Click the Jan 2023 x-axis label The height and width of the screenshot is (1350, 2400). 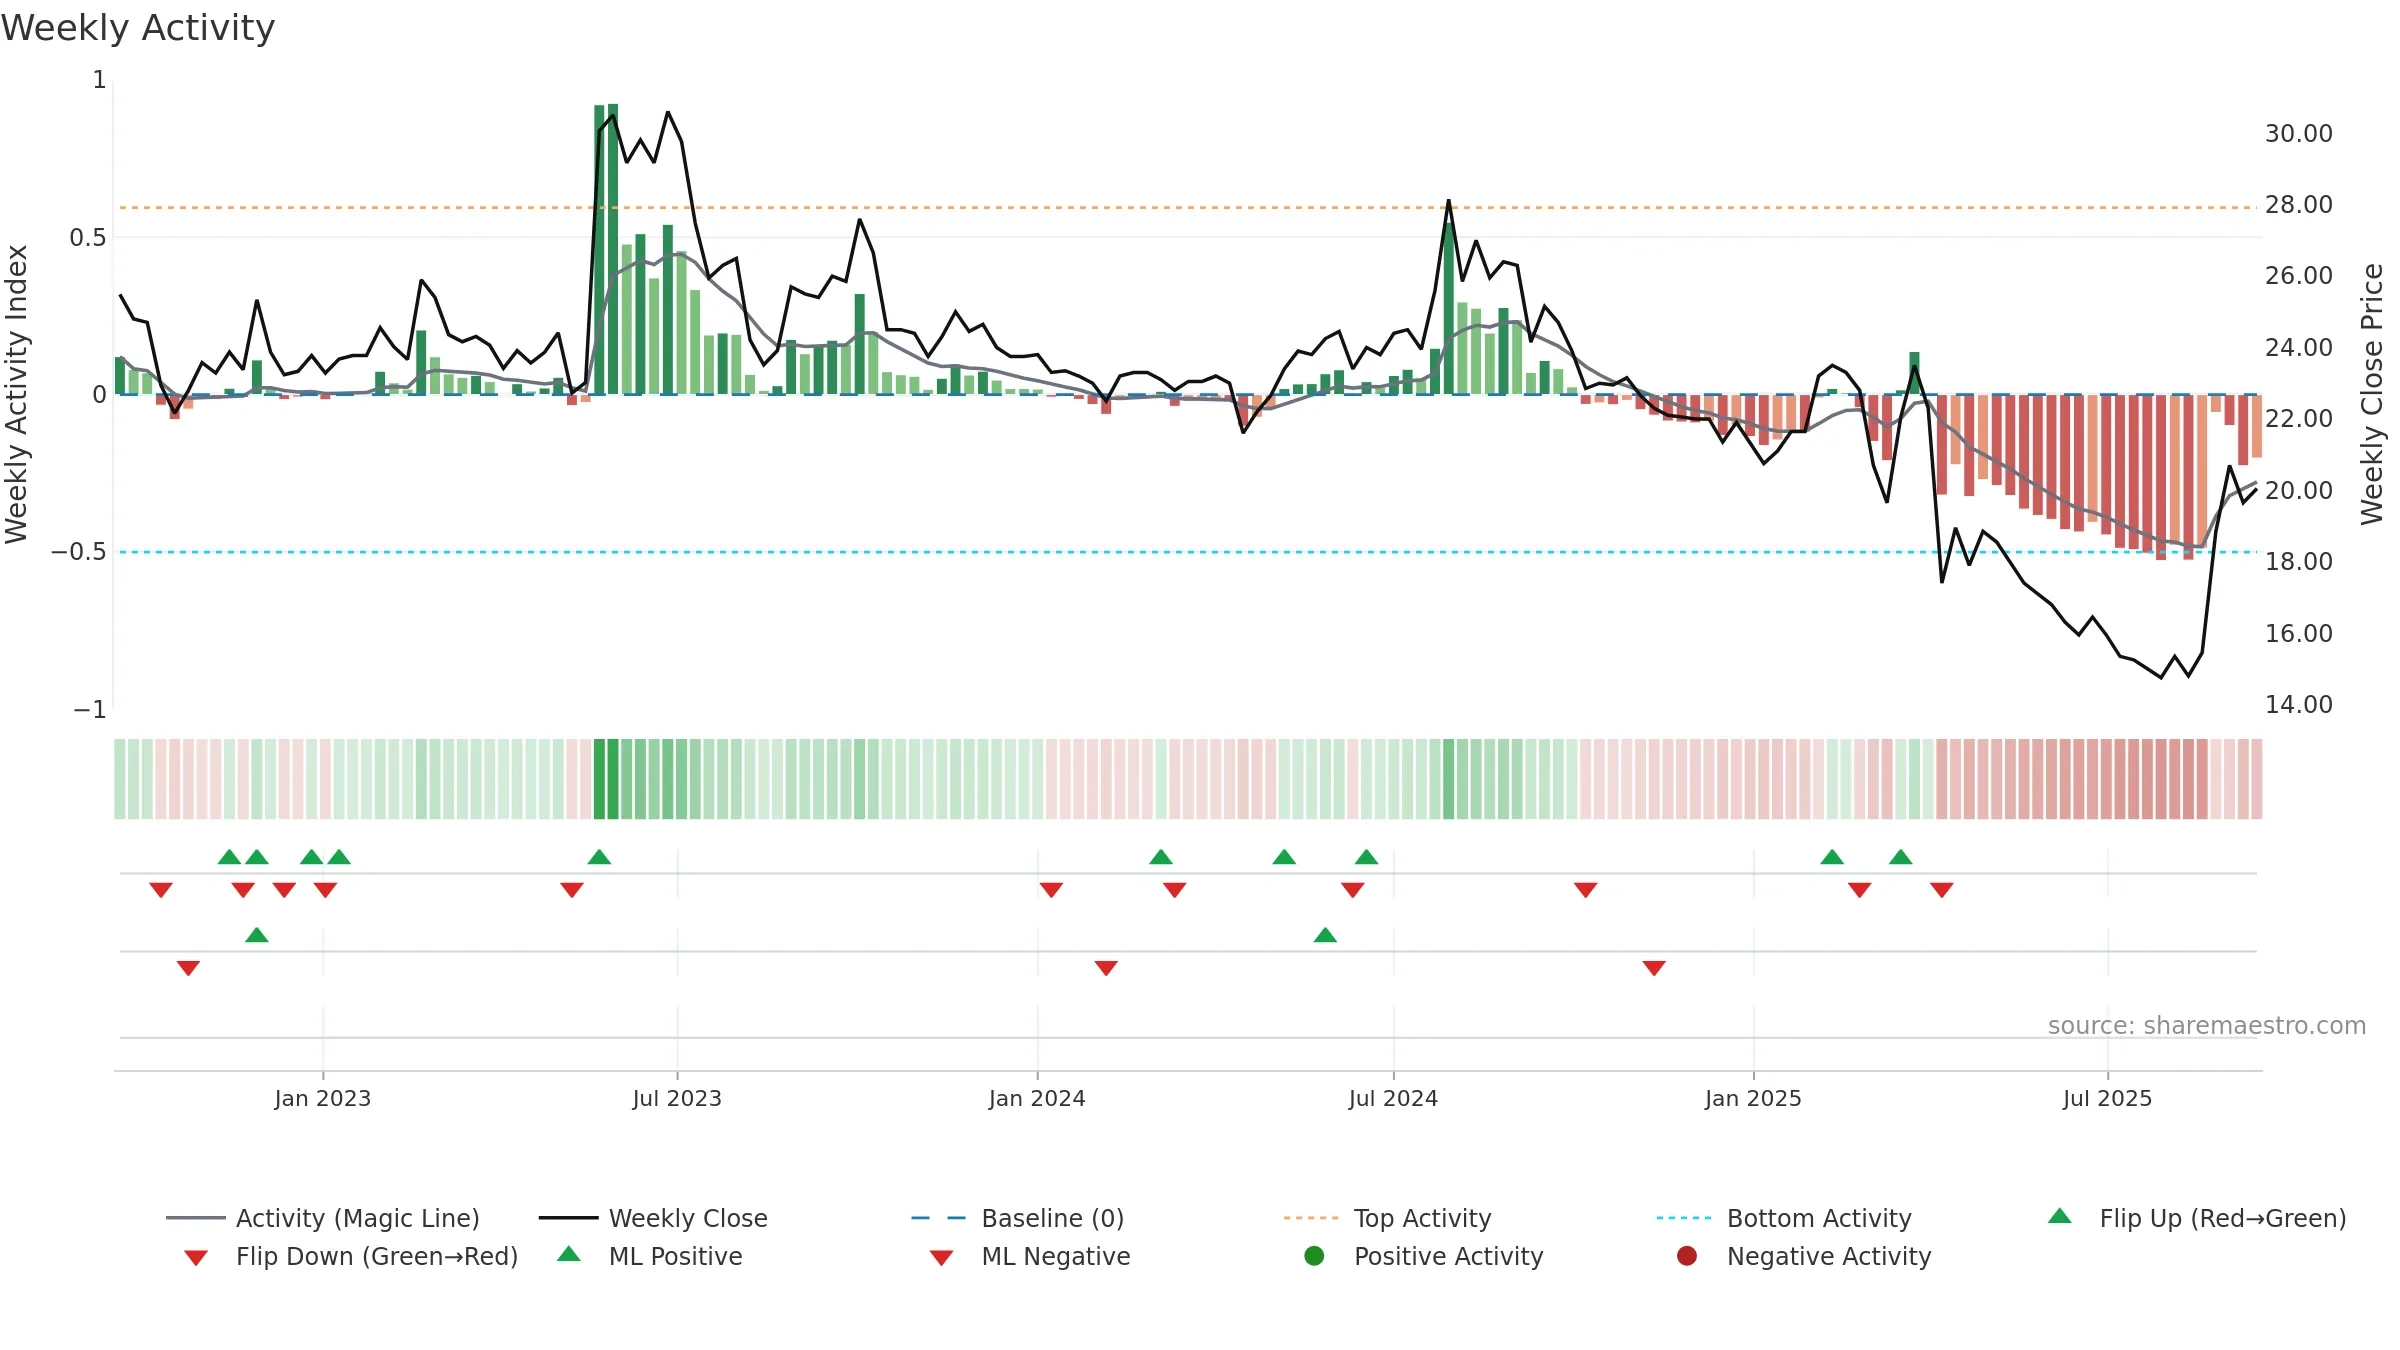323,1098
